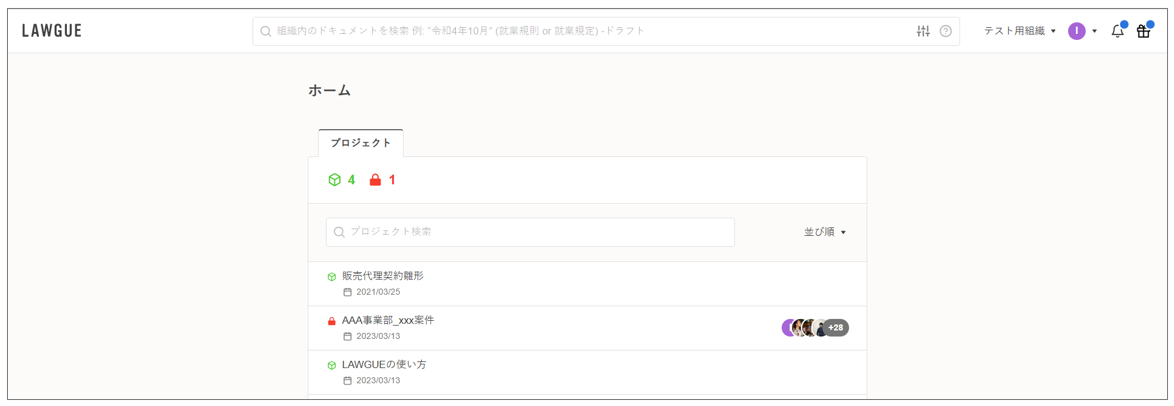Open the 並び順 sort order dropdown
Viewport: 1174px width, 406px height.
(825, 232)
